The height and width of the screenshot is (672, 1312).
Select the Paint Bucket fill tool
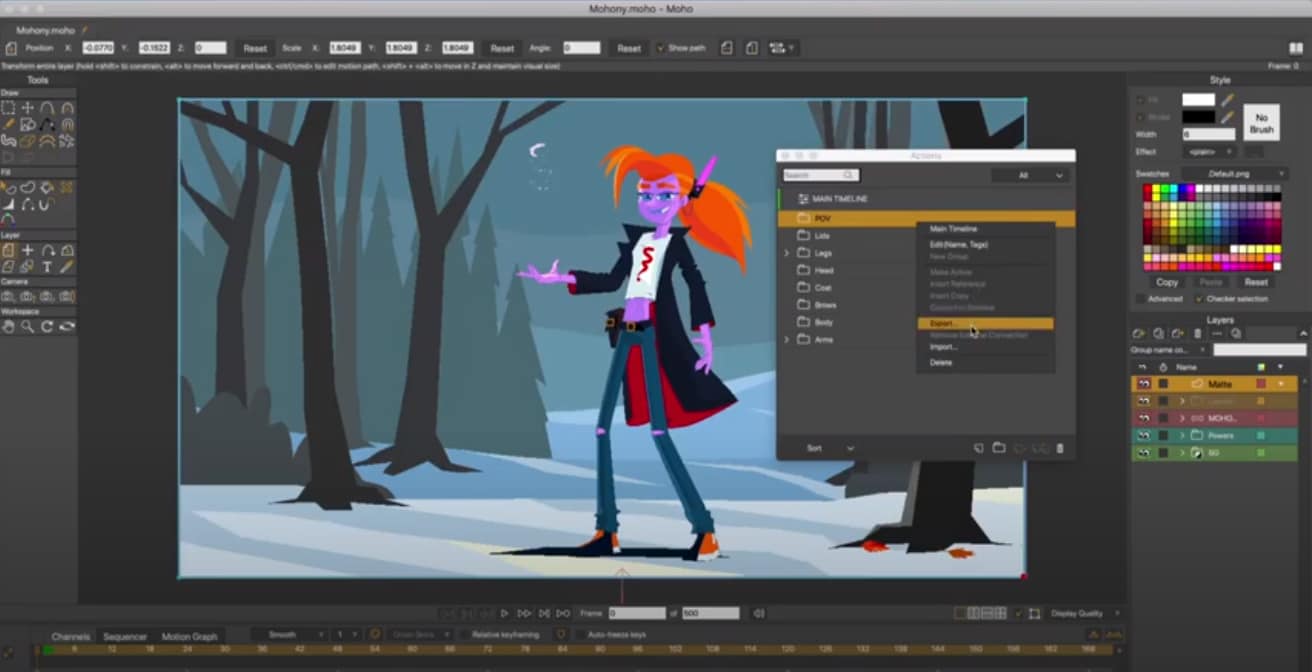[47, 187]
